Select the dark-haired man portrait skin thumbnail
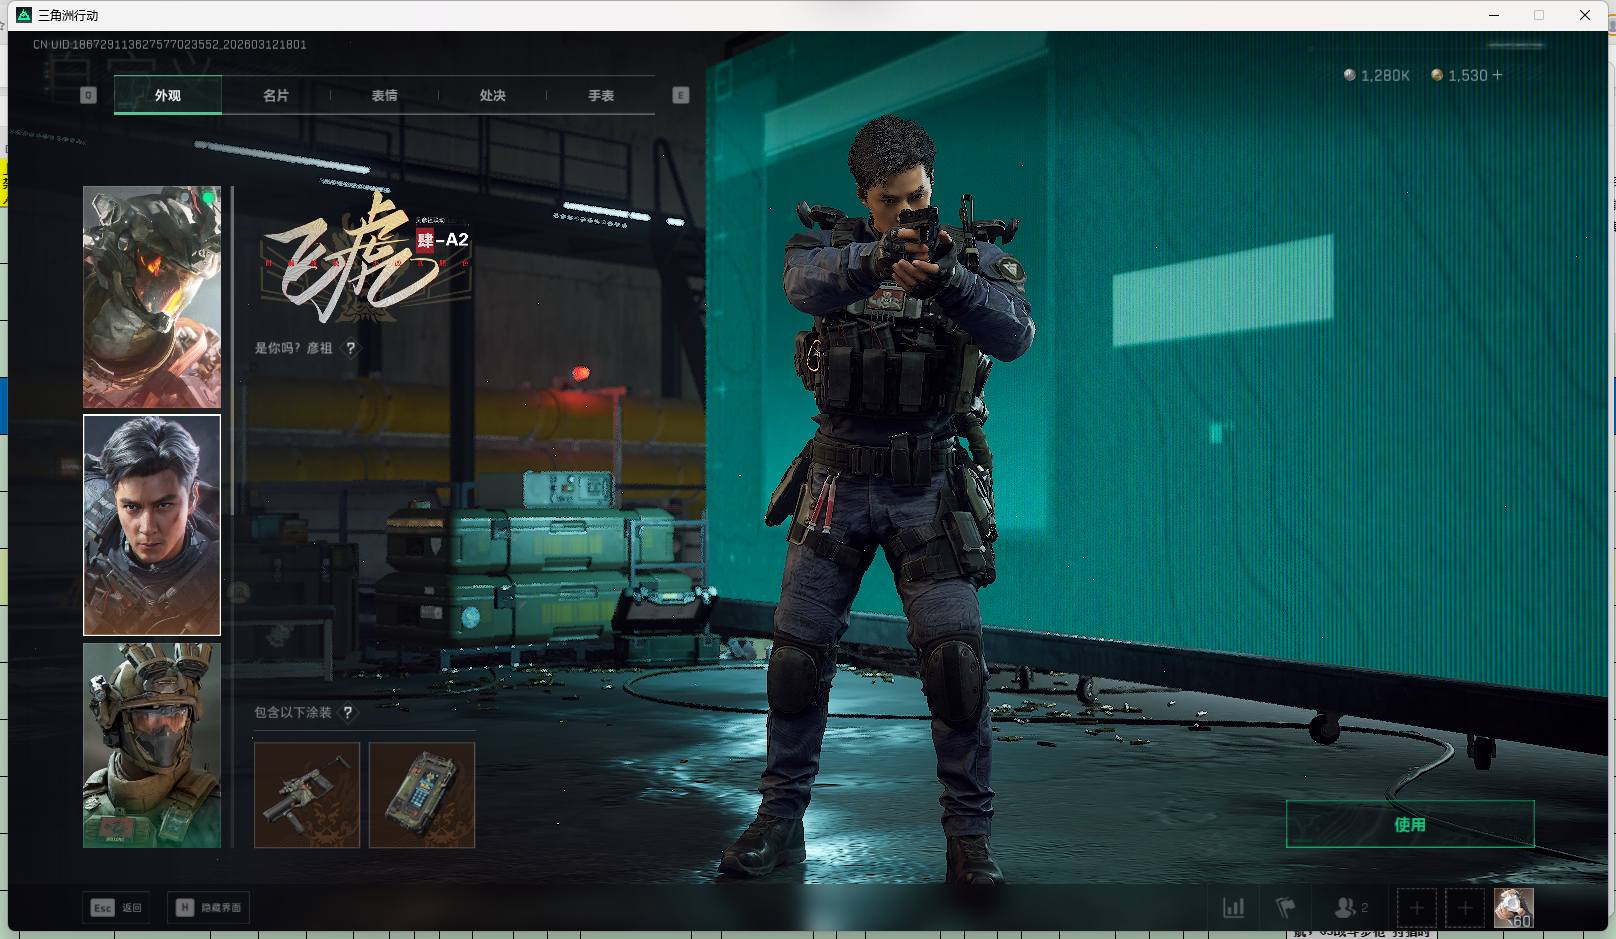This screenshot has height=939, width=1616. tap(152, 525)
